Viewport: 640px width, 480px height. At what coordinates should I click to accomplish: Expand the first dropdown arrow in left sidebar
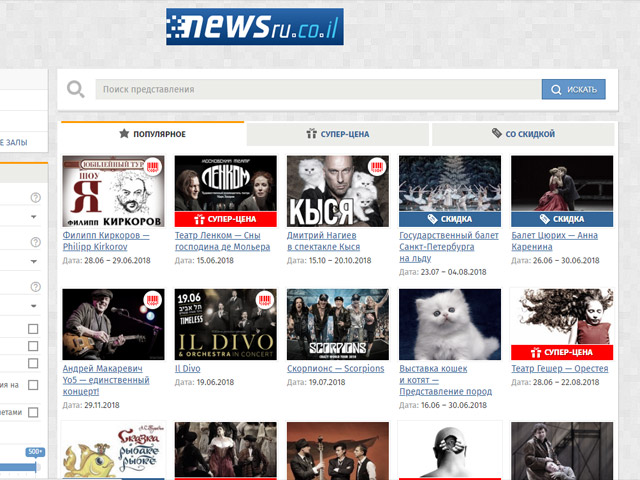click(34, 216)
